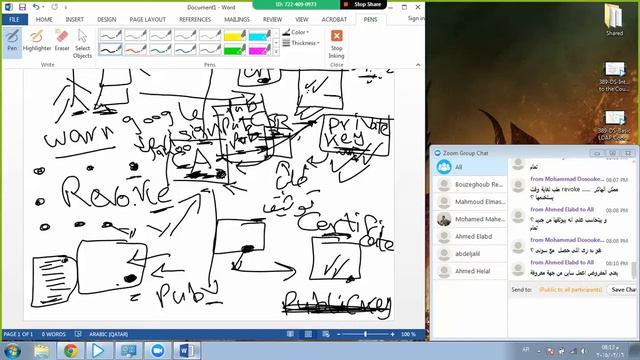
Task: Switch to the ACROBAT ribbon tab
Action: [334, 19]
